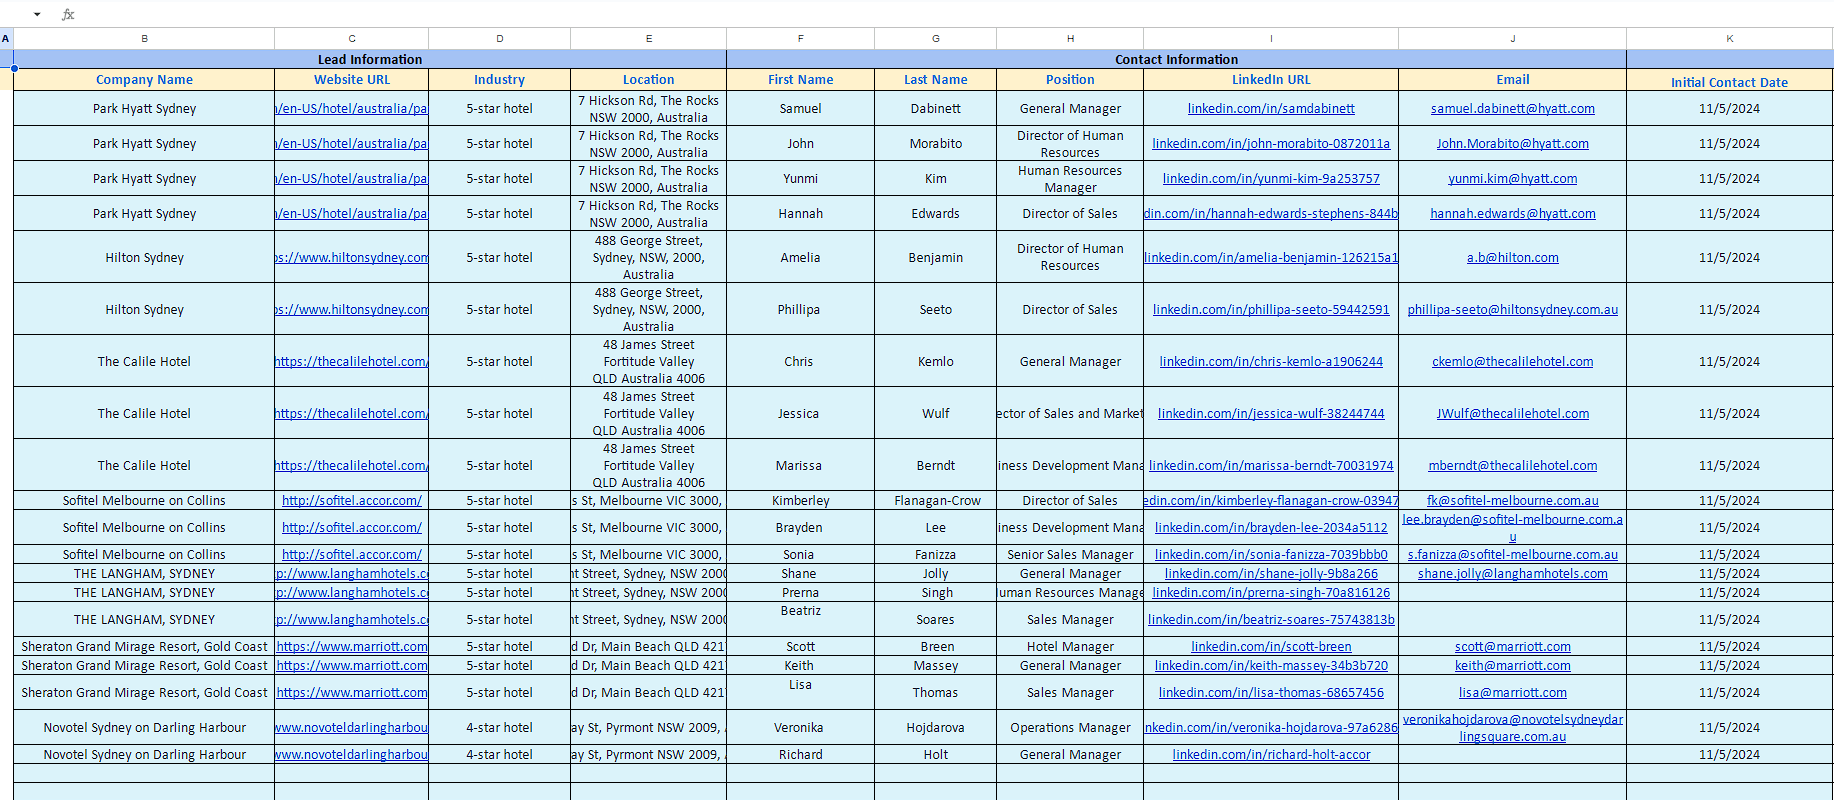
Task: Click the ckemlo@thecalilehotel.com email link
Action: [1513, 362]
